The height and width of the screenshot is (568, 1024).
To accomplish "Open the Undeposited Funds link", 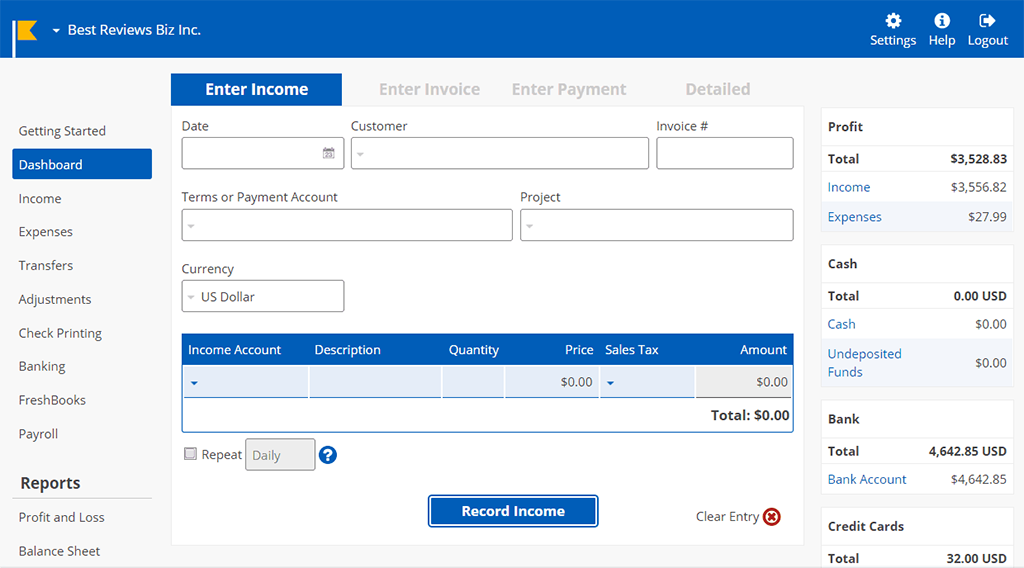I will pos(864,362).
